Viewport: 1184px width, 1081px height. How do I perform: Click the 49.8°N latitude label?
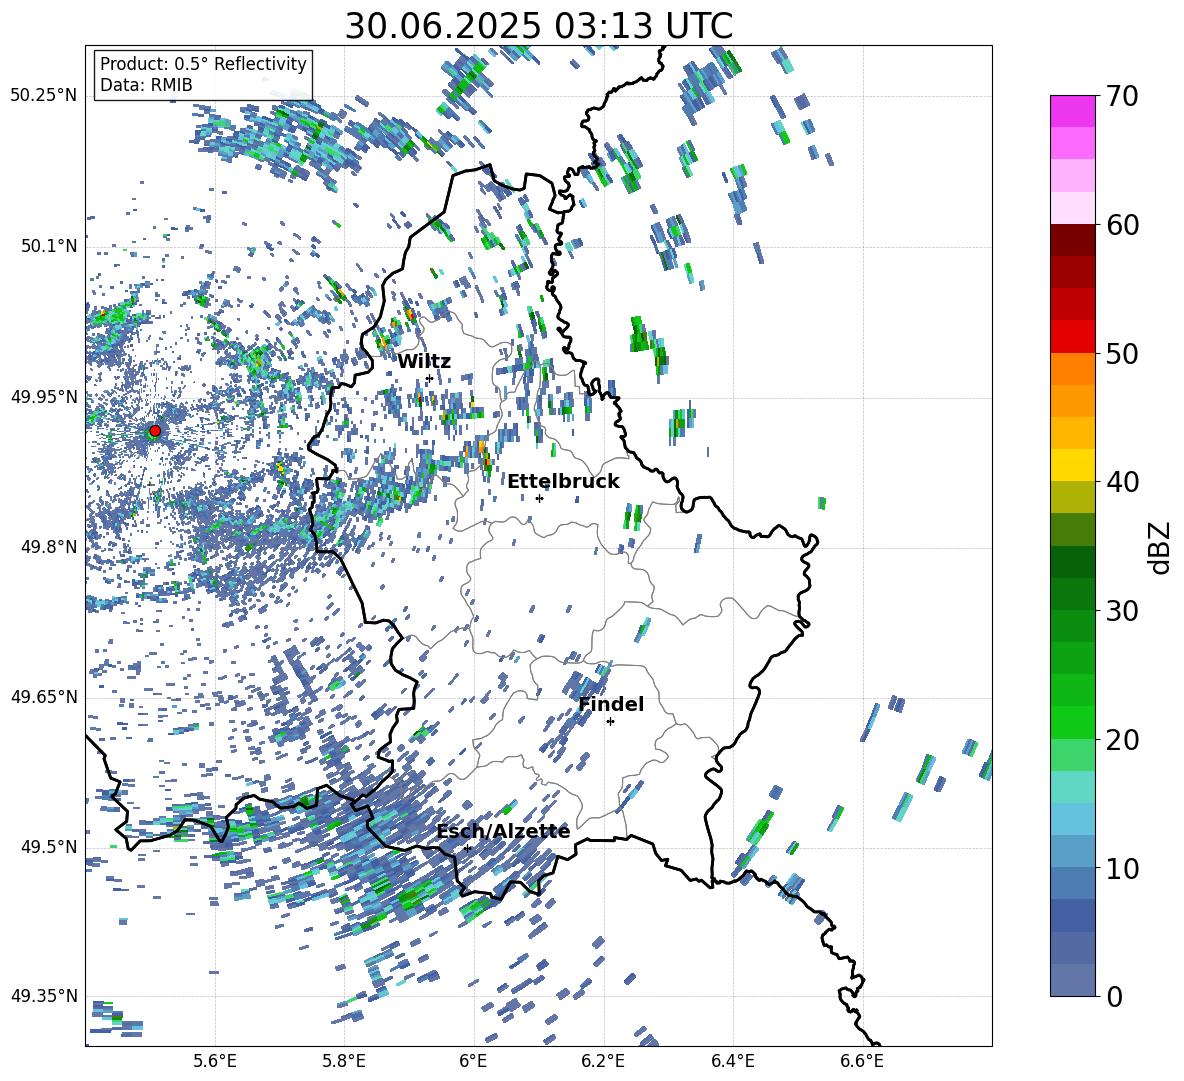(x=49, y=547)
